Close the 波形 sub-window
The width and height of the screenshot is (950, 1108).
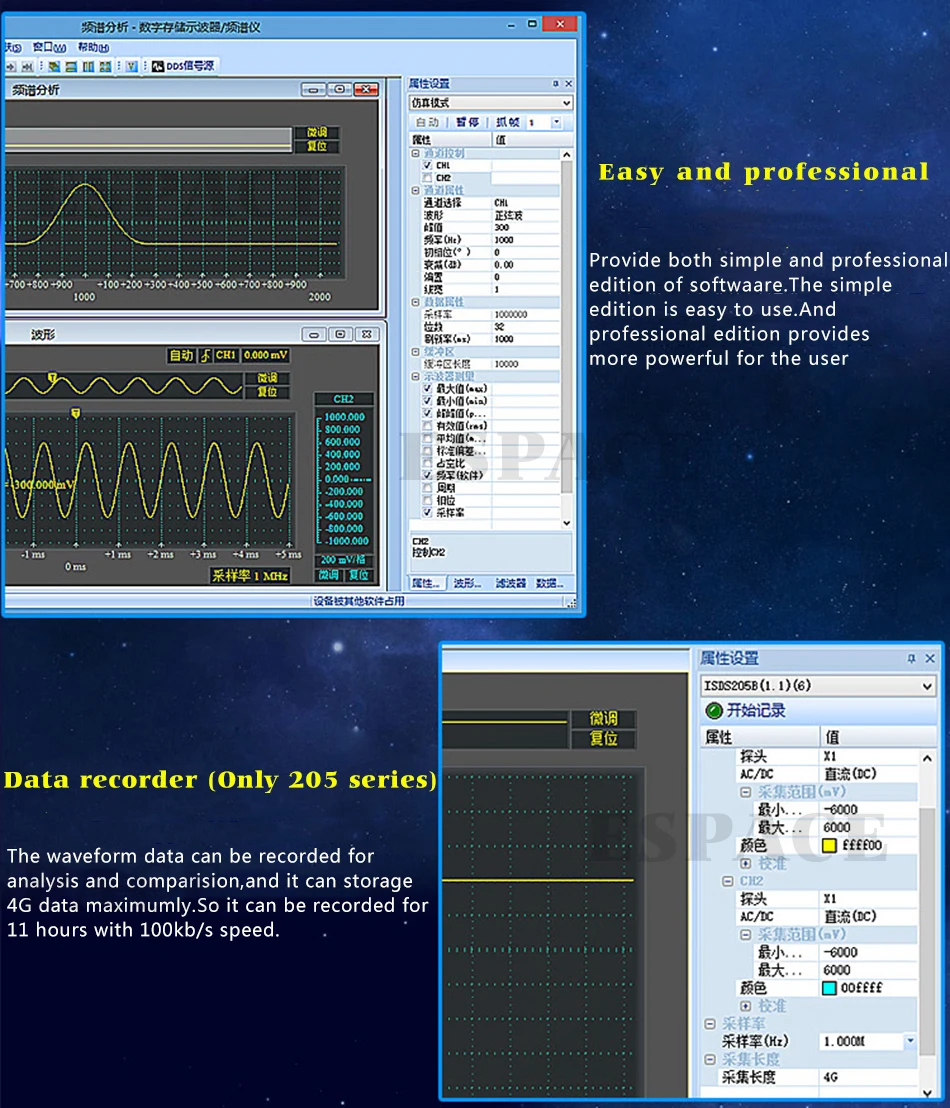pyautogui.click(x=367, y=334)
